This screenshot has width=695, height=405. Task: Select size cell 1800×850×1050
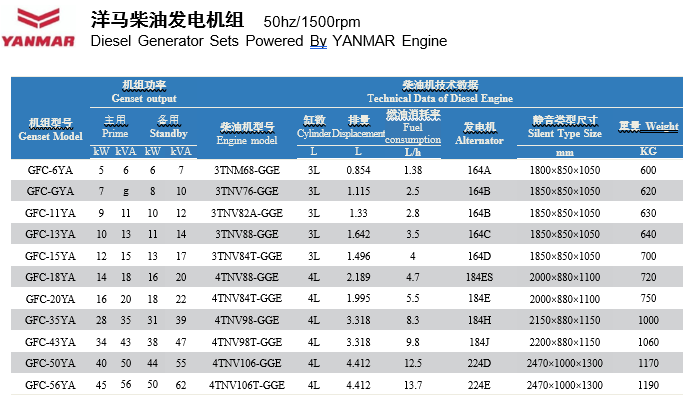click(565, 170)
